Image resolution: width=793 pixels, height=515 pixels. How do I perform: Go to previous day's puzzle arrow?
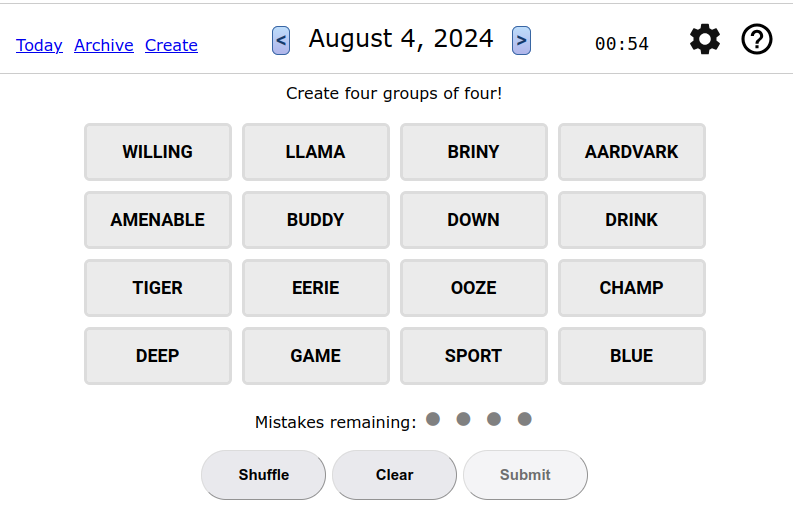pos(281,40)
